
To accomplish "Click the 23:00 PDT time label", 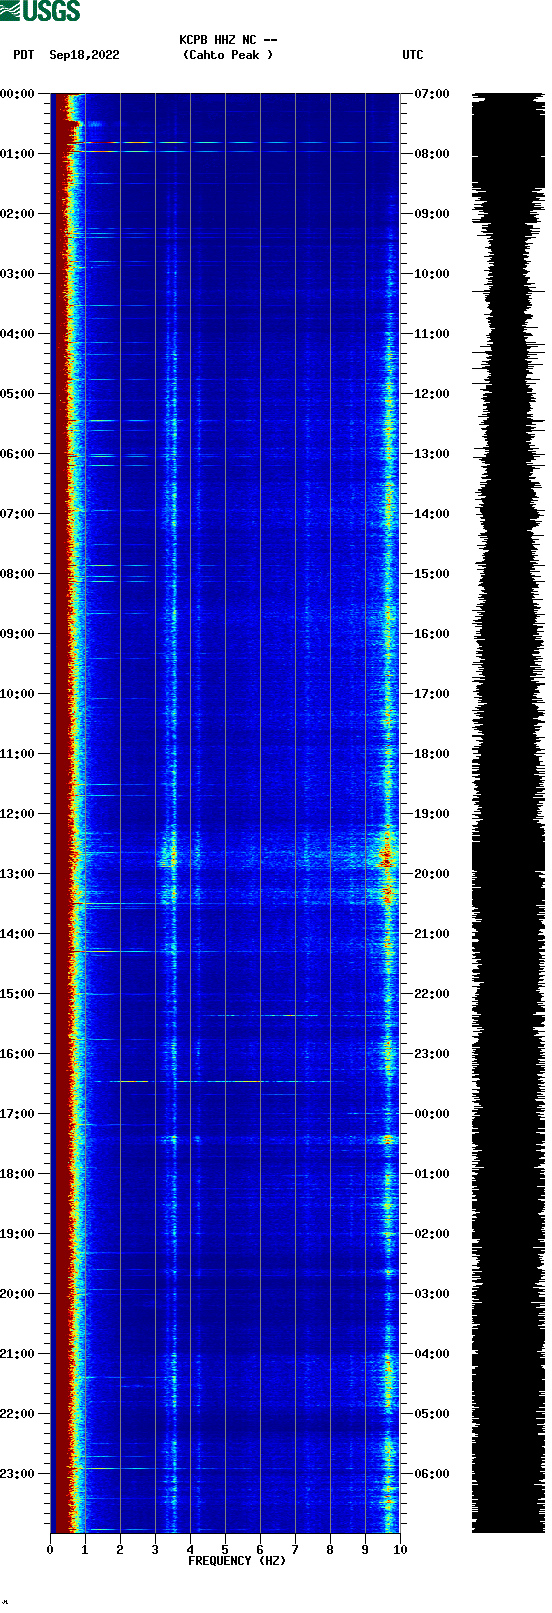I will tap(17, 1474).
